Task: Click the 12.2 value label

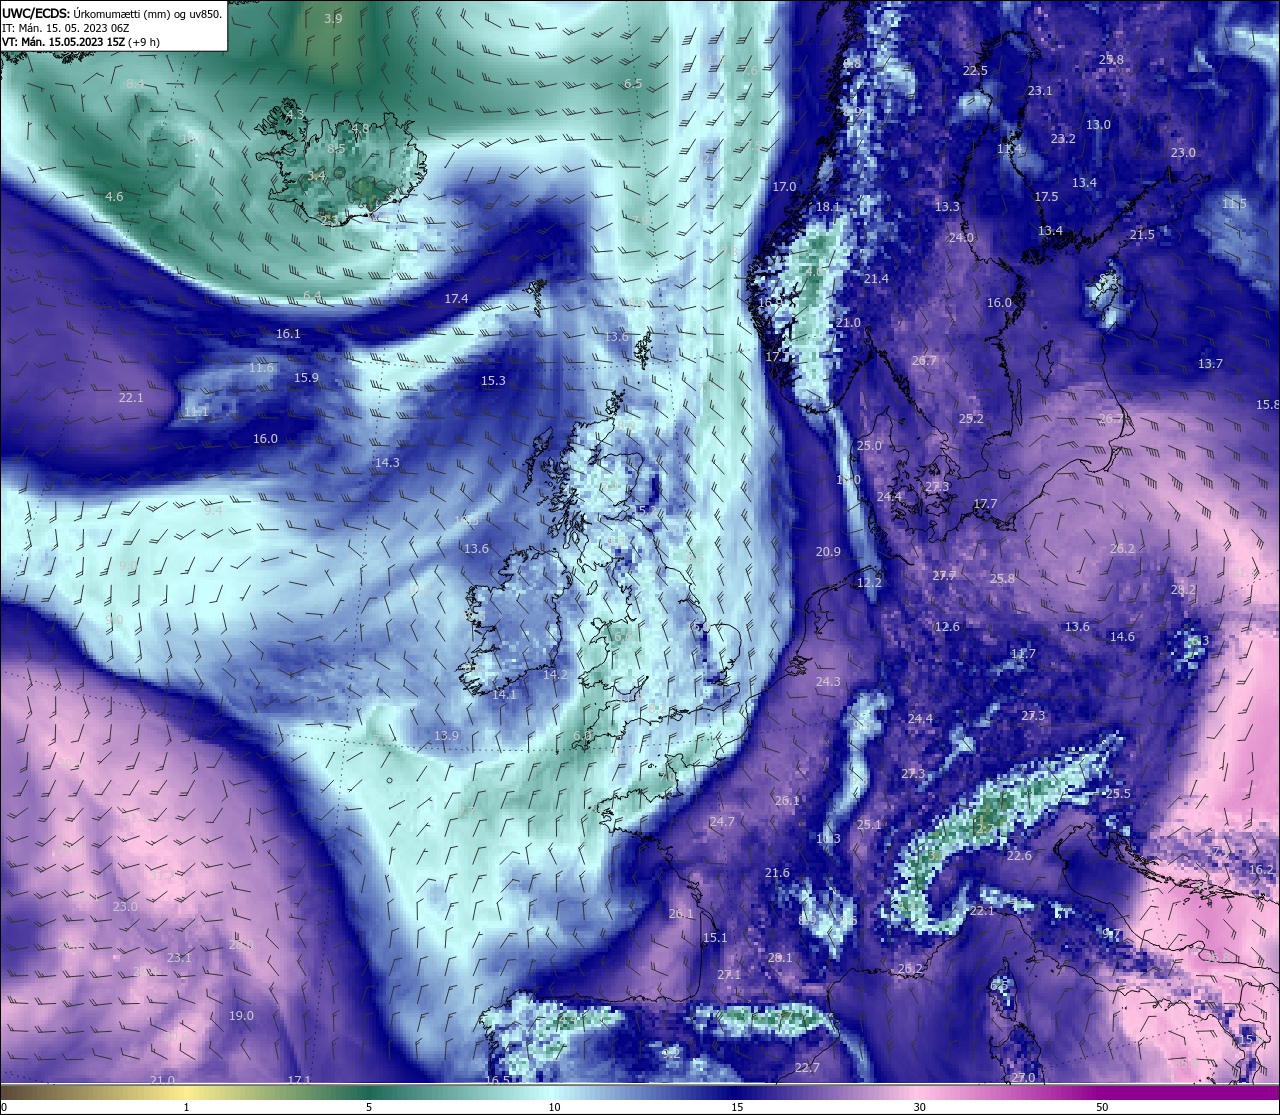Action: tap(869, 583)
